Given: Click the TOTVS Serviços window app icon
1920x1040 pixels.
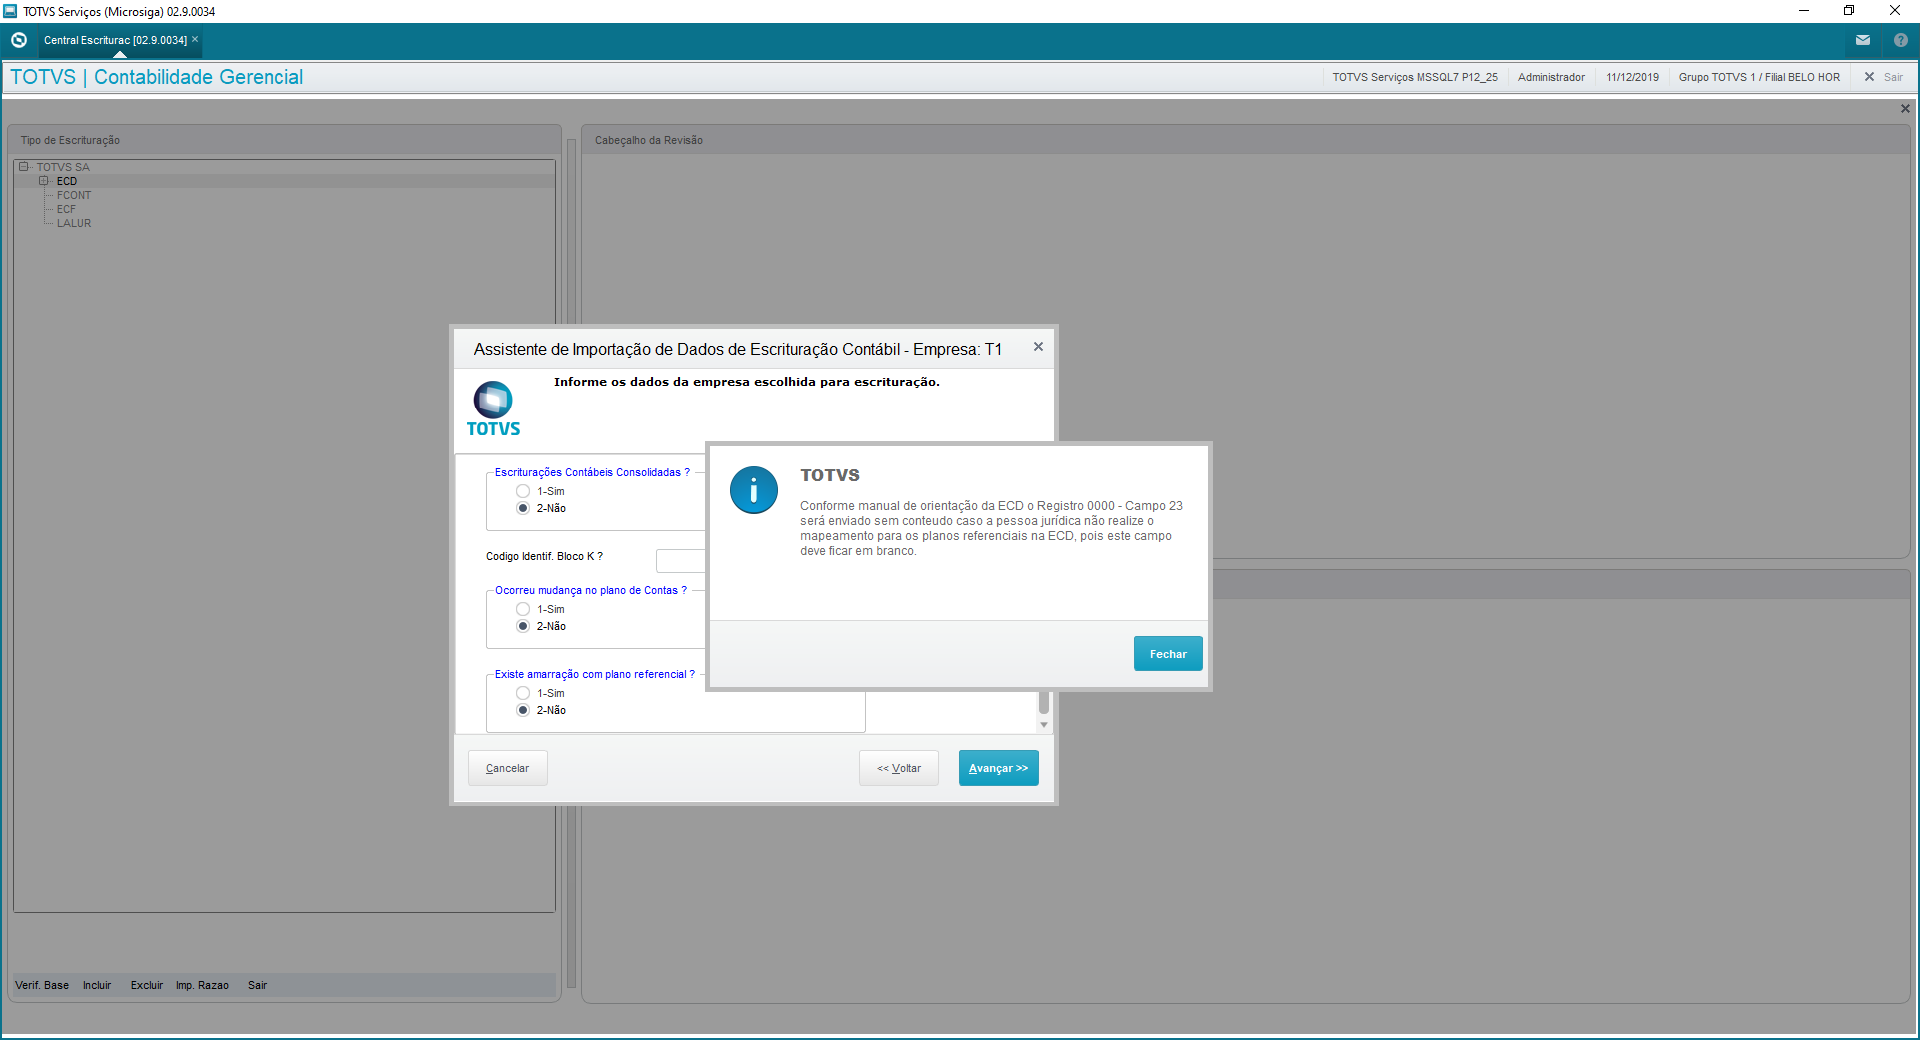Looking at the screenshot, I should (x=11, y=11).
